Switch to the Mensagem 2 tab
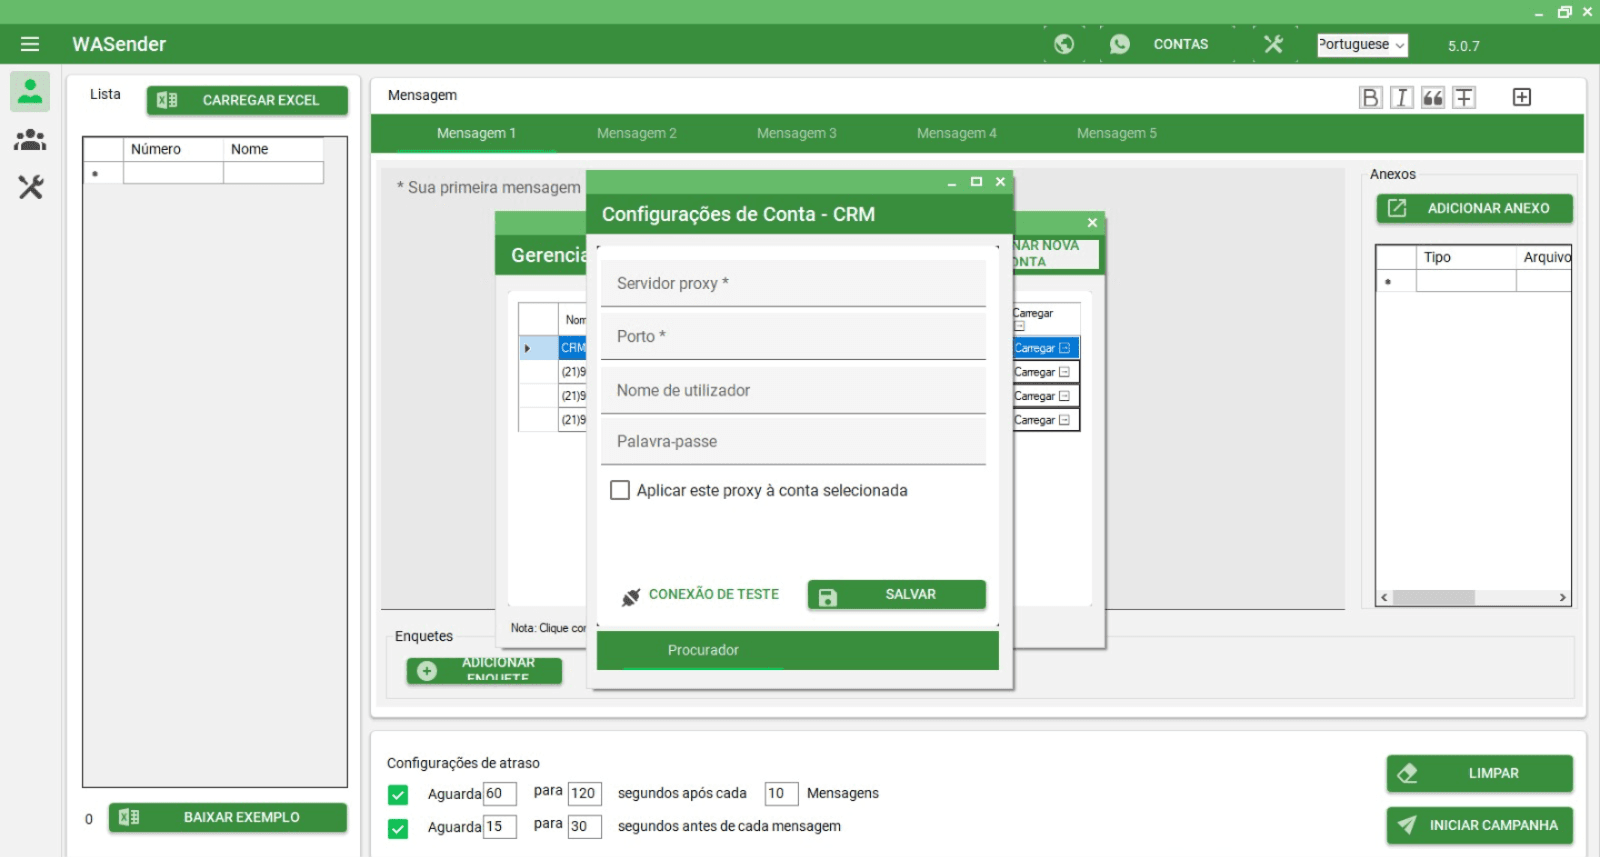 tap(636, 133)
